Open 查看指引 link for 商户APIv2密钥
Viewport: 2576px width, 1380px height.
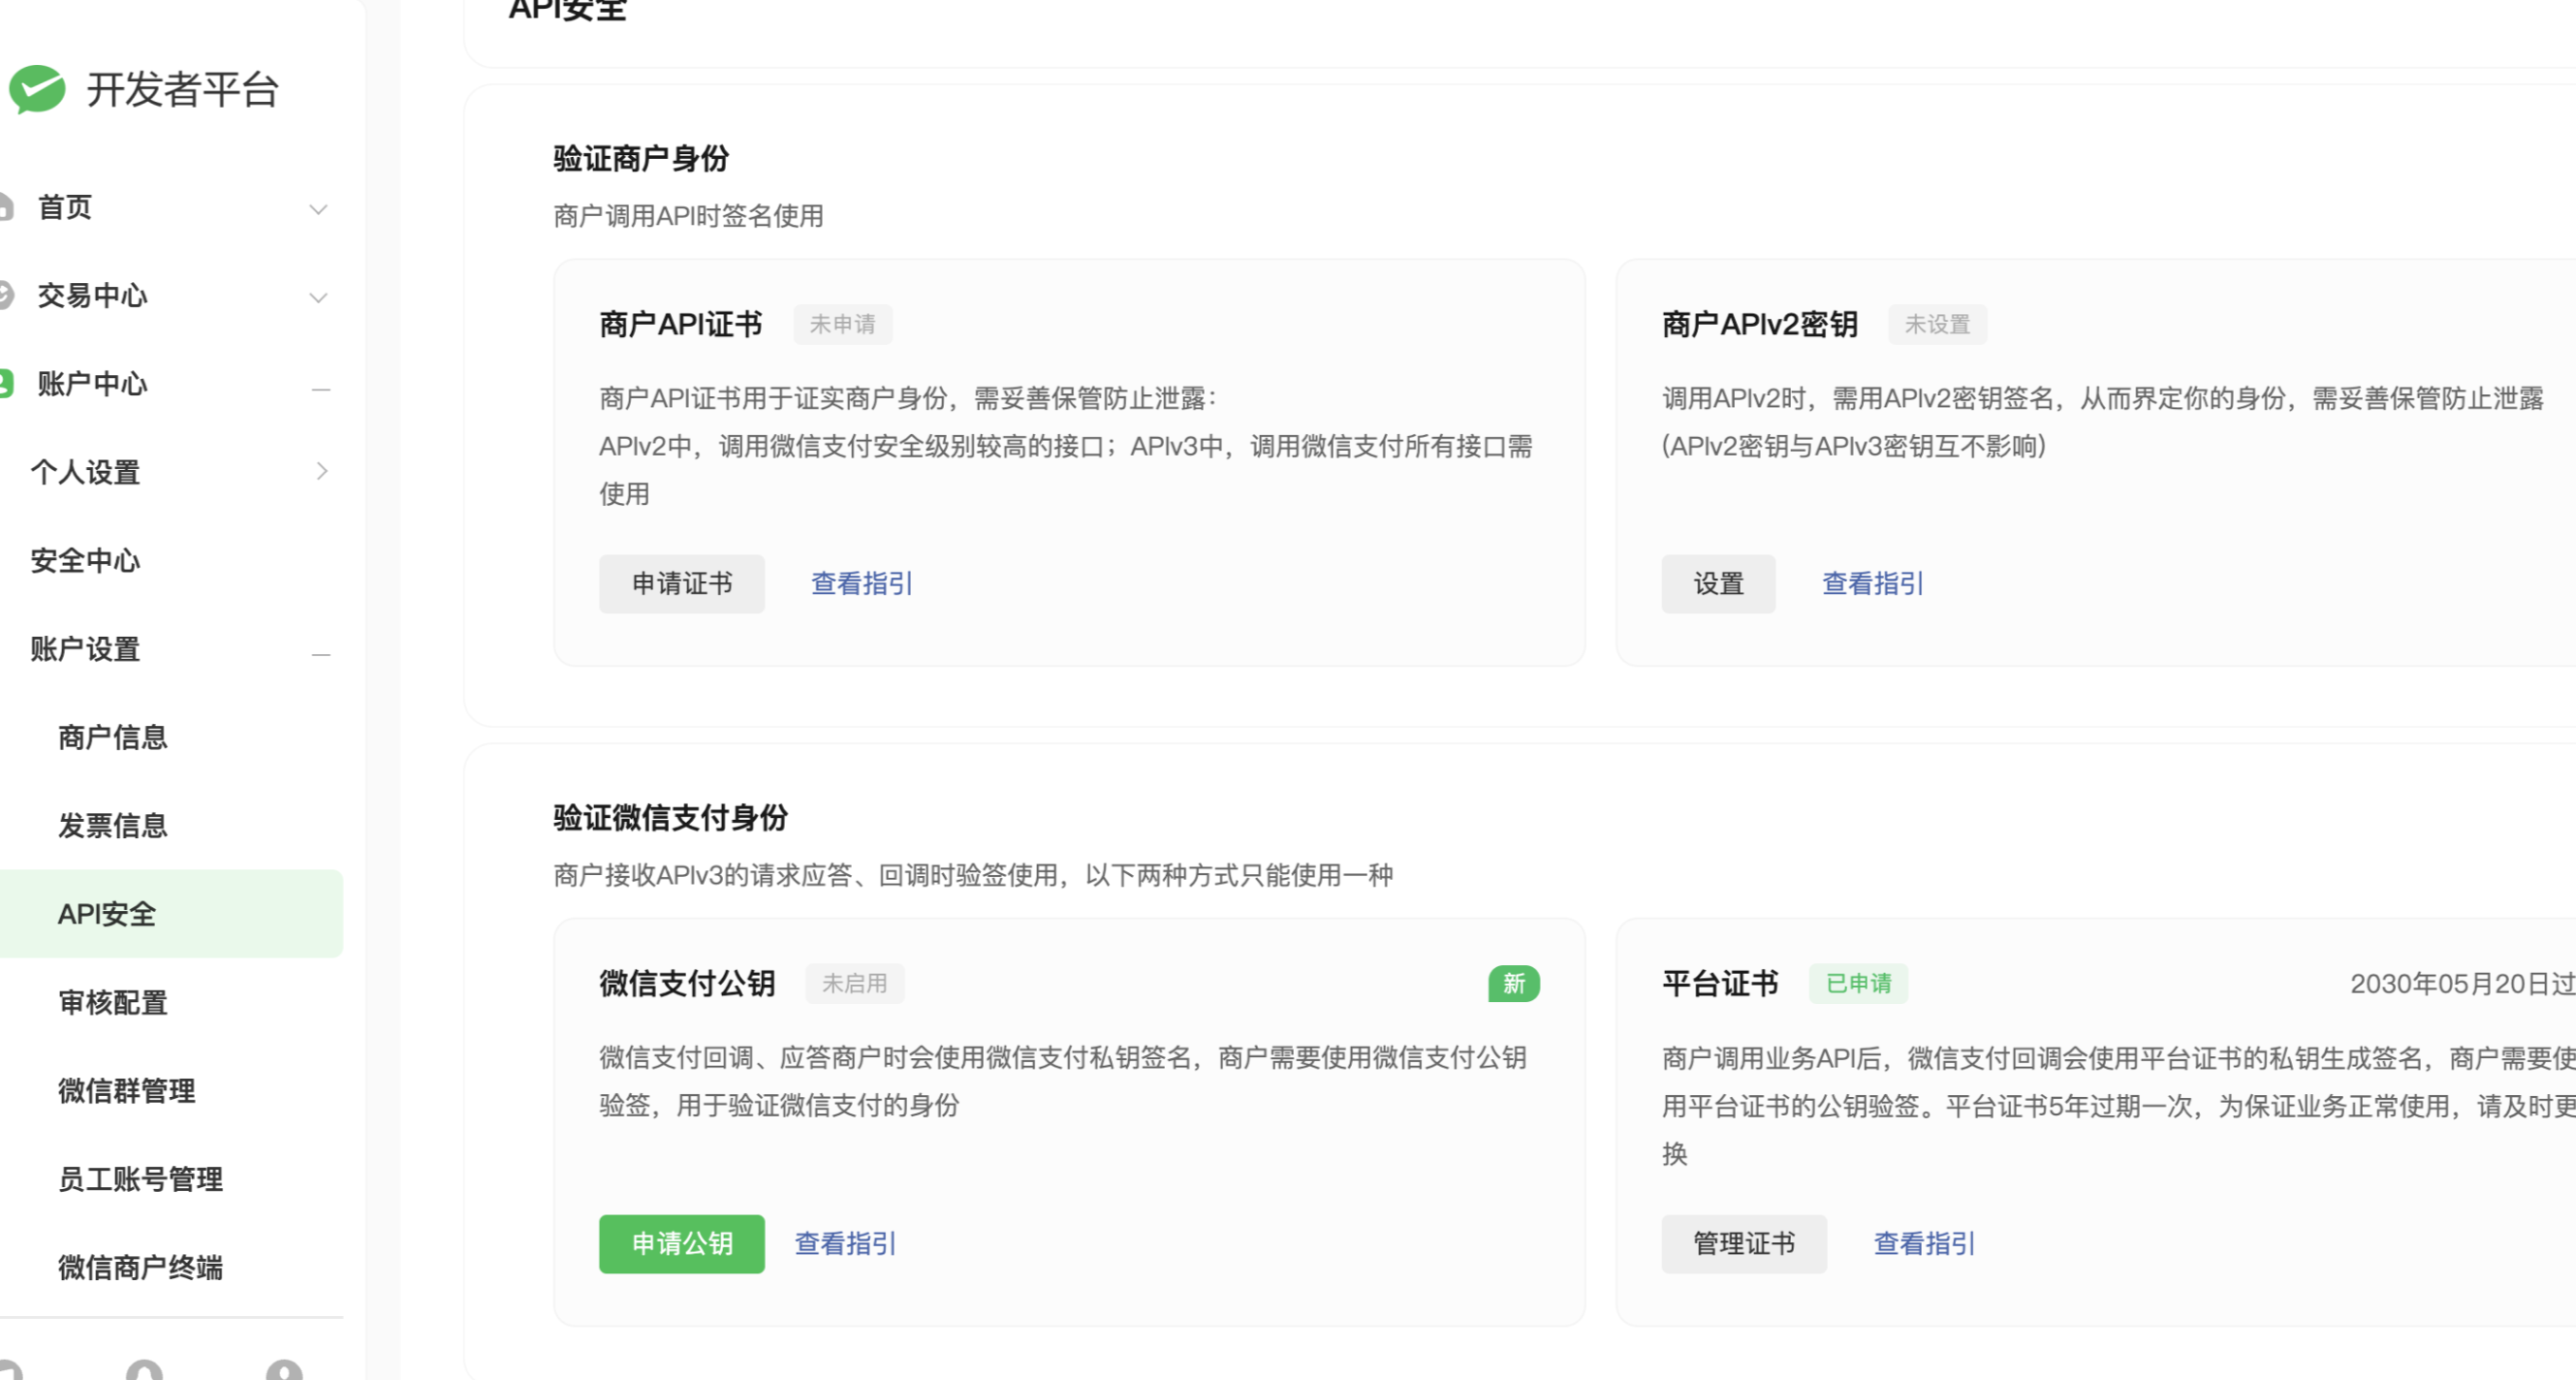point(1873,584)
